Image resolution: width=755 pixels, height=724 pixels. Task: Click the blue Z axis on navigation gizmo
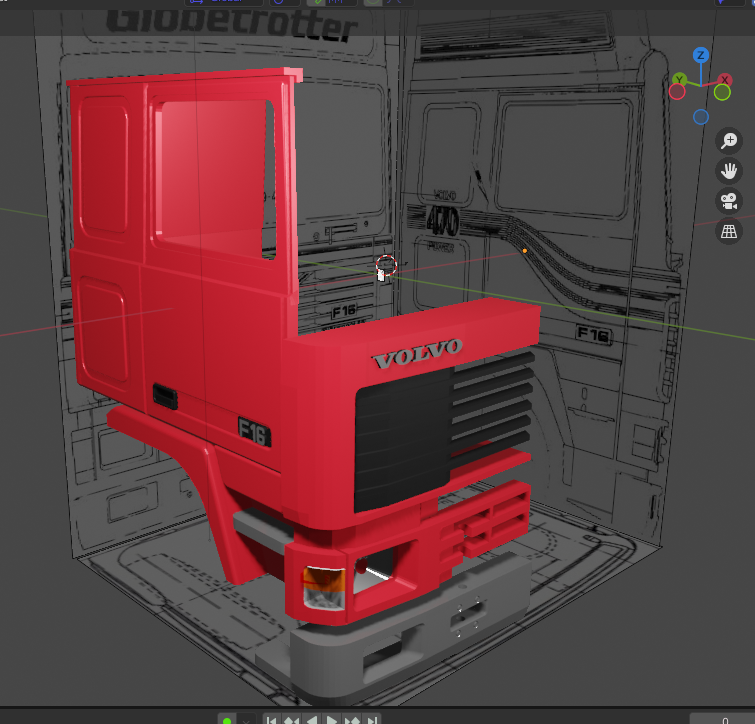tap(701, 55)
